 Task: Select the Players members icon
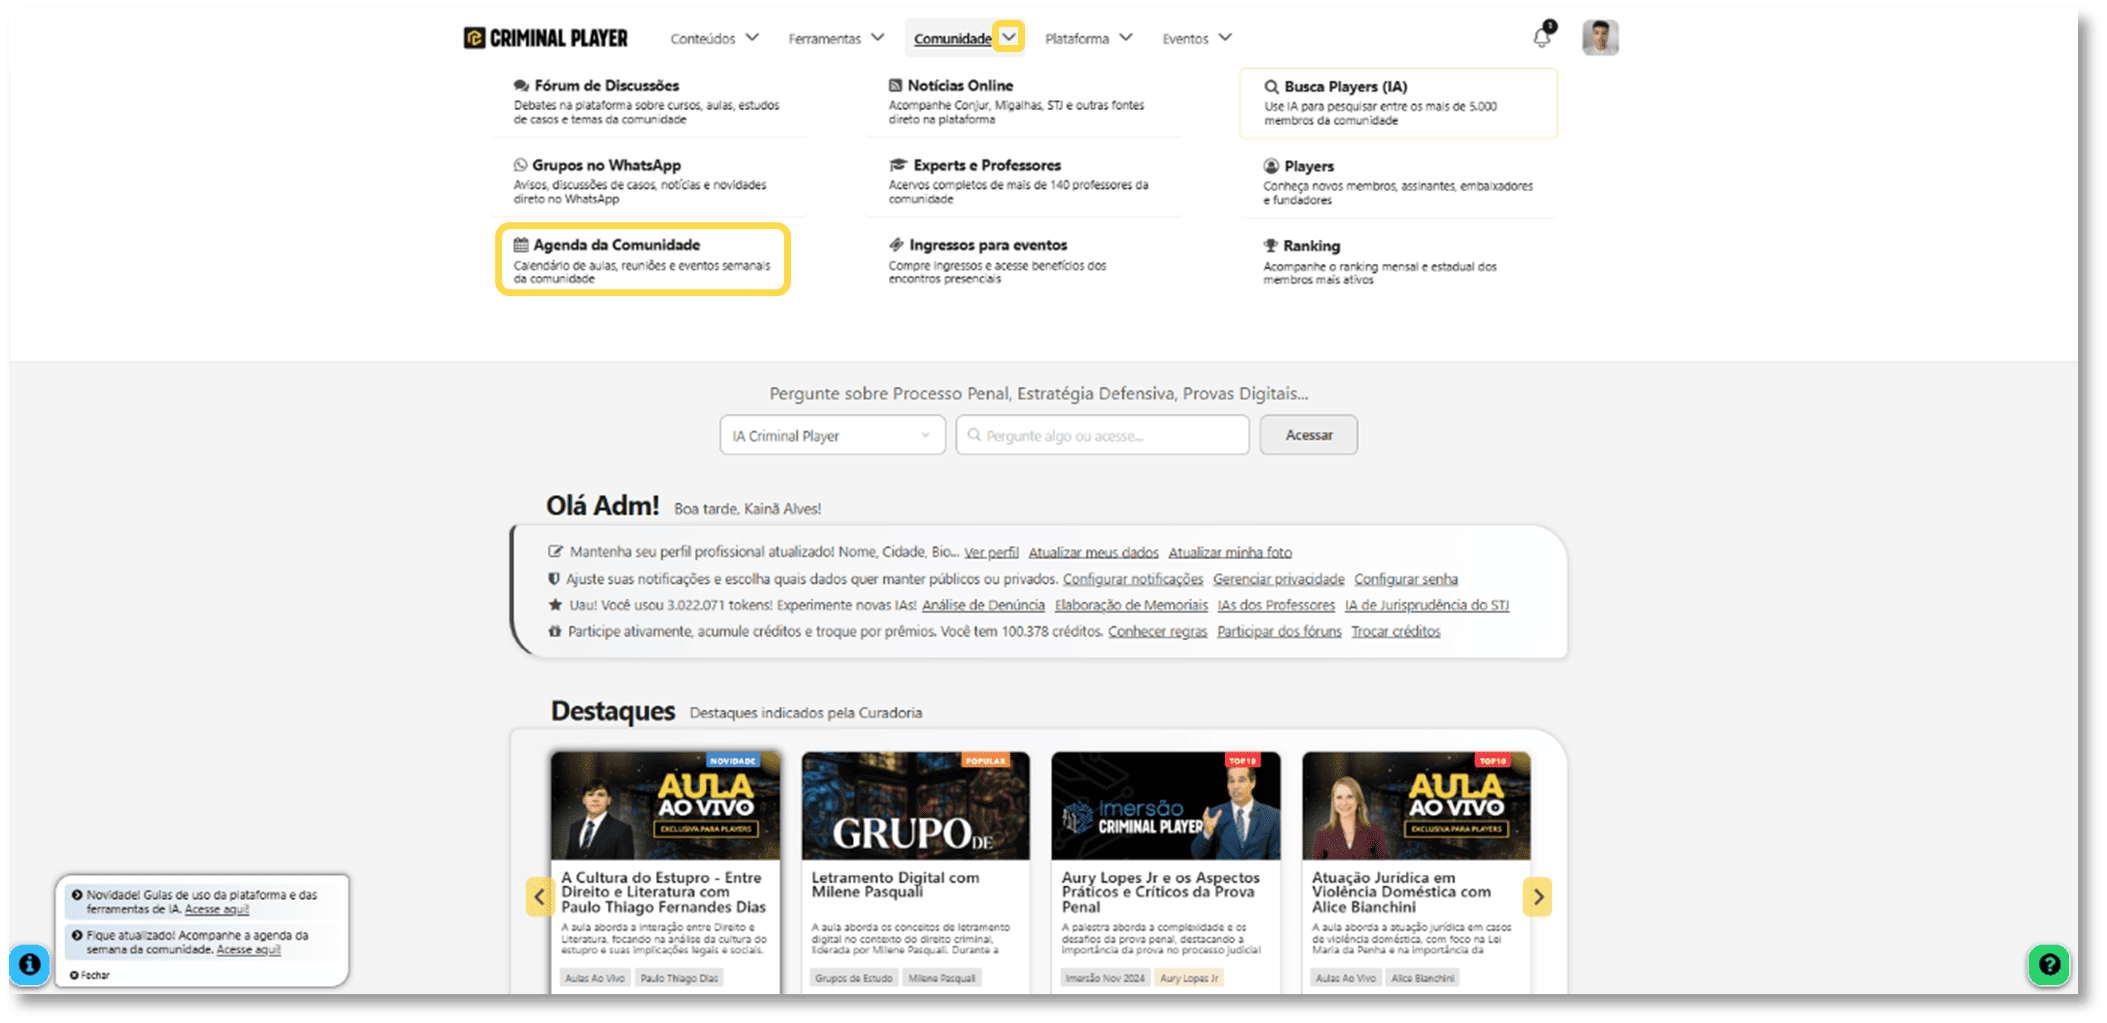pyautogui.click(x=1271, y=165)
